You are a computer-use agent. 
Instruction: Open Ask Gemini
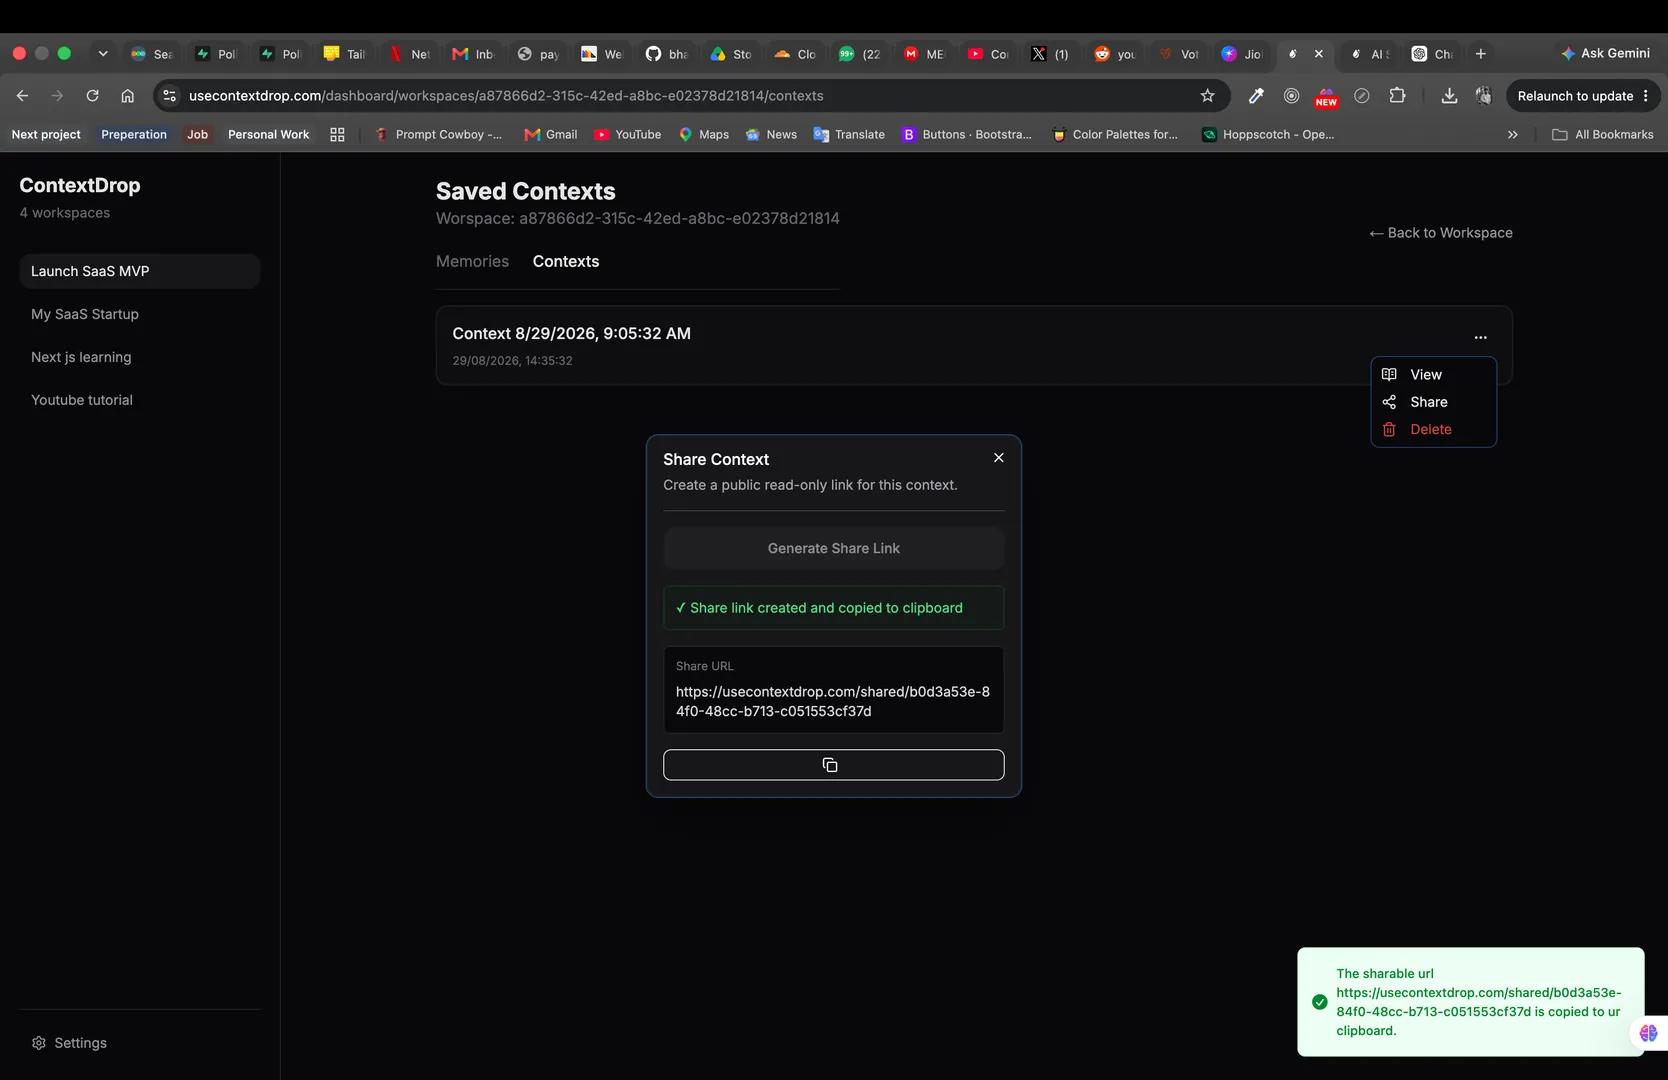pos(1605,53)
